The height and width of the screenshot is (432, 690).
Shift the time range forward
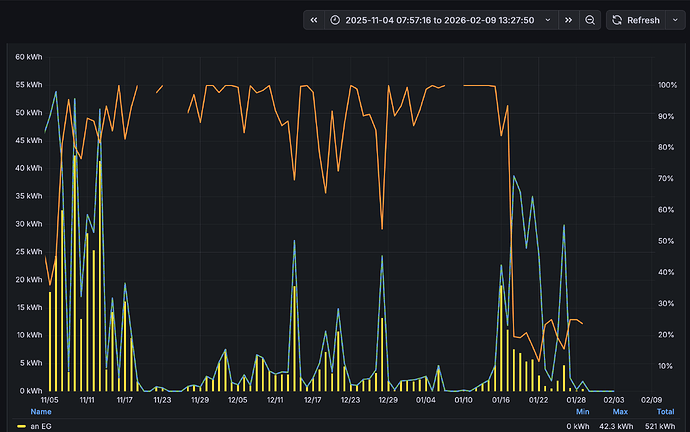[x=569, y=20]
